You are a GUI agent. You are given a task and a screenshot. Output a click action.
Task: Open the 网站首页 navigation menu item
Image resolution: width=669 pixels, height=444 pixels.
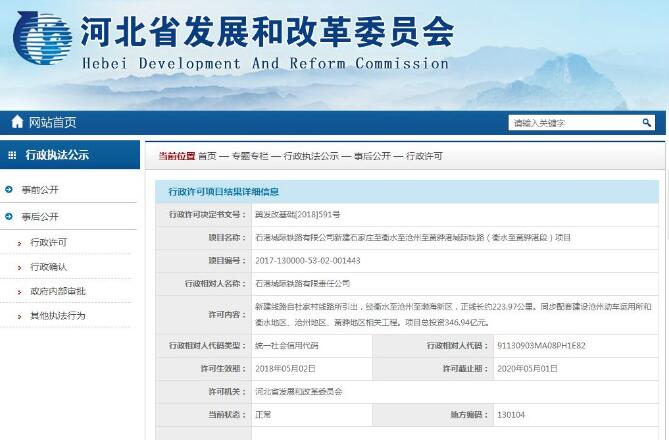[x=52, y=122]
